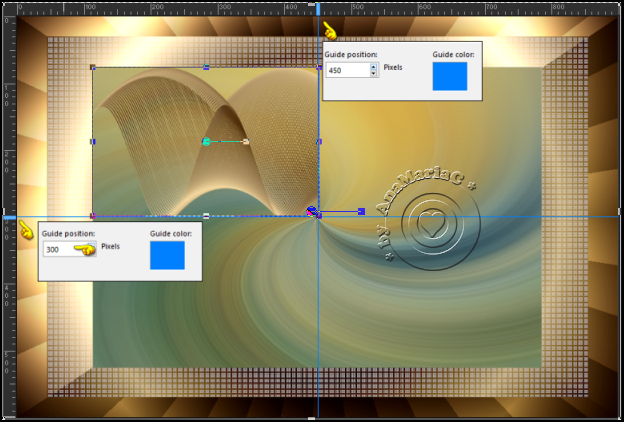Click the bottom-left corner selection handle
The image size is (624, 422).
93,216
